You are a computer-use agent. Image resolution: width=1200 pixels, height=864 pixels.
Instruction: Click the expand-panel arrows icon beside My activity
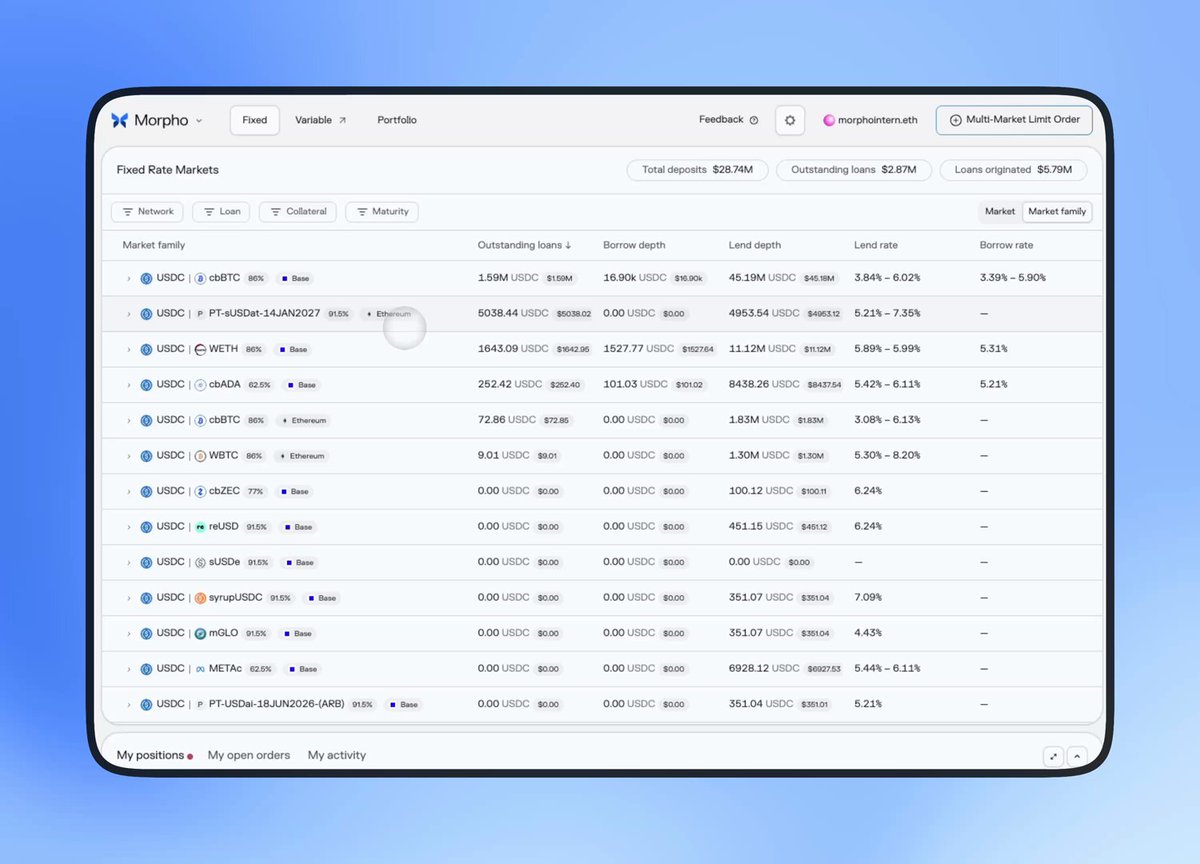click(1053, 757)
